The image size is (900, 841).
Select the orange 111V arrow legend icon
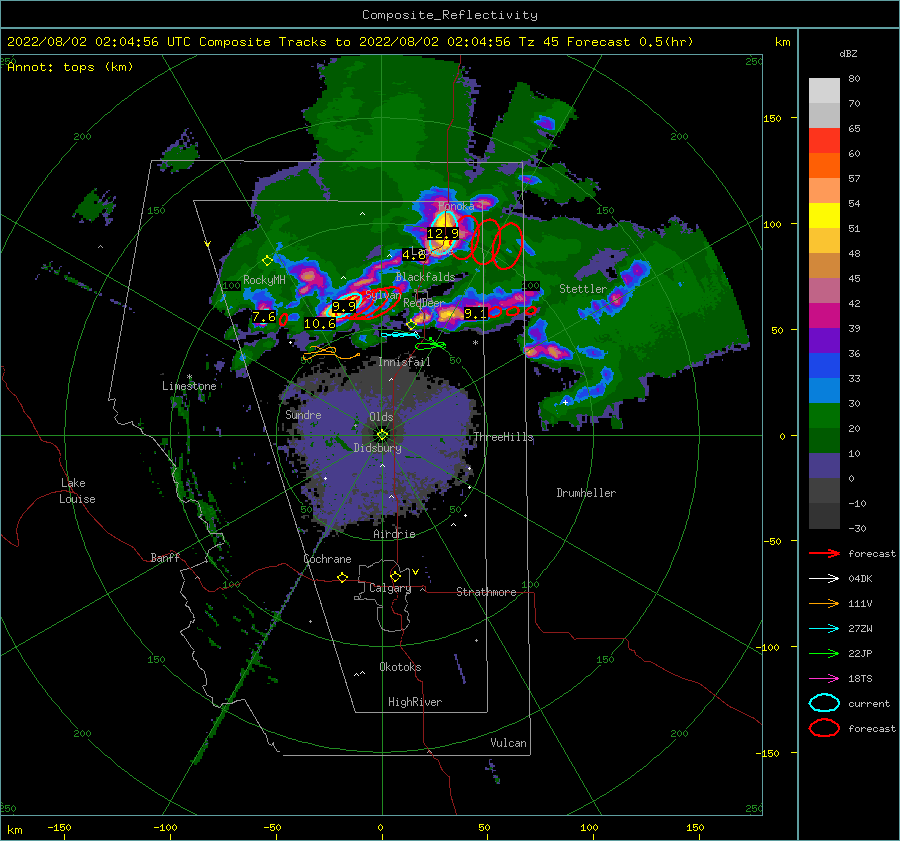click(x=824, y=603)
